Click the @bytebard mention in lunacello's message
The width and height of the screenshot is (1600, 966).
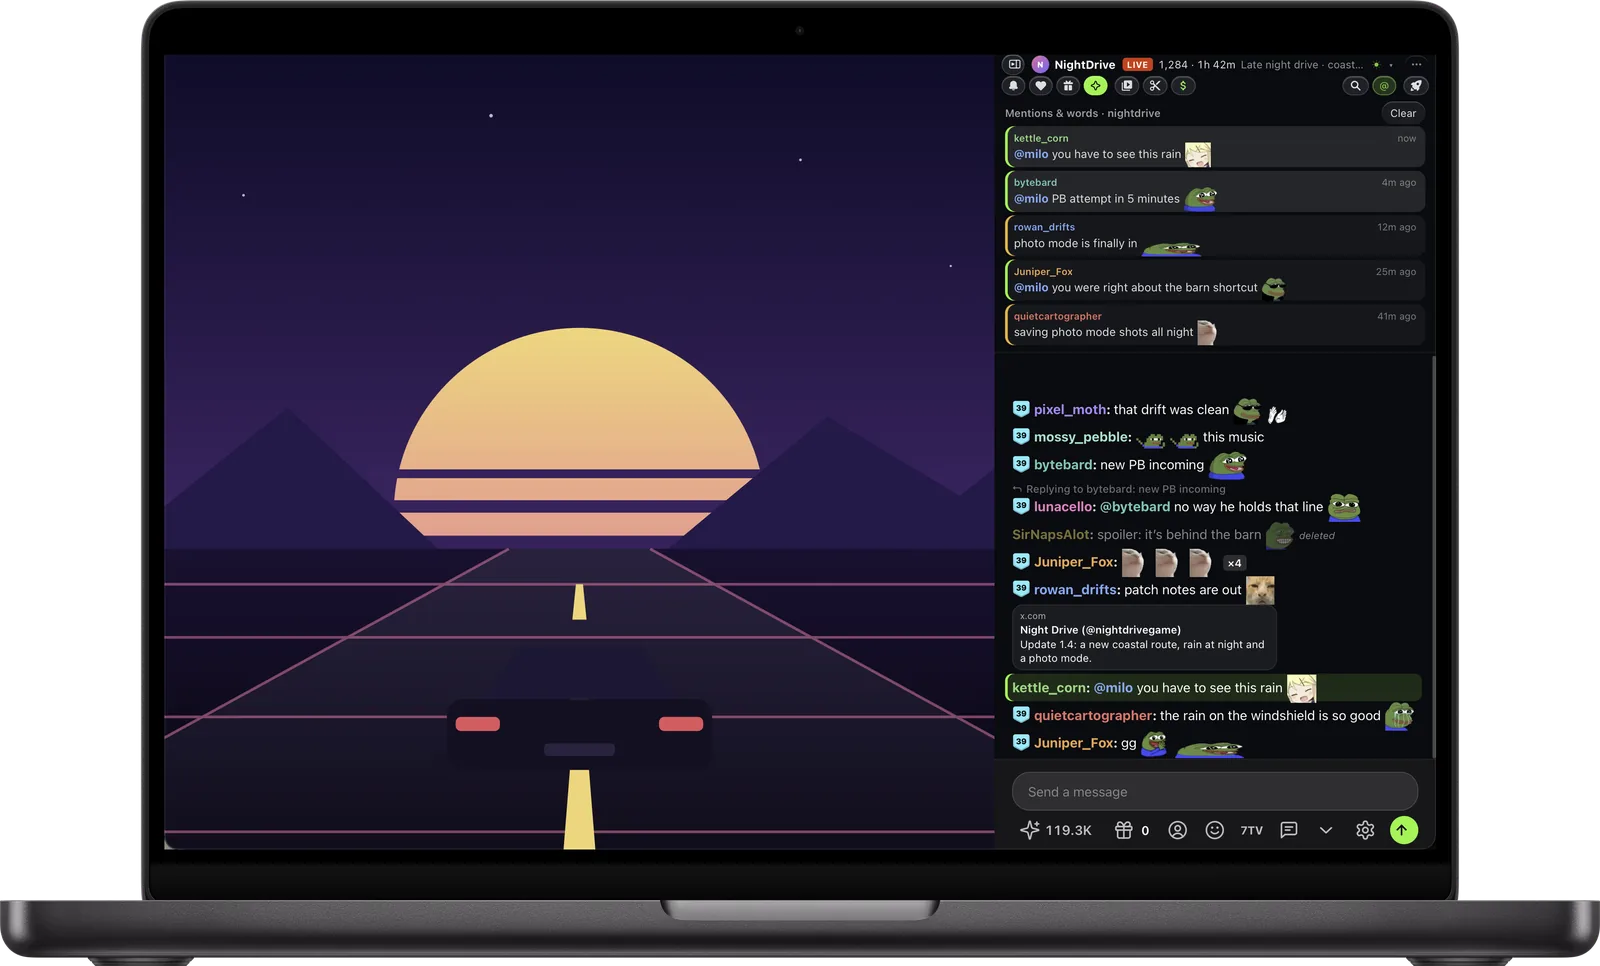pos(1135,507)
